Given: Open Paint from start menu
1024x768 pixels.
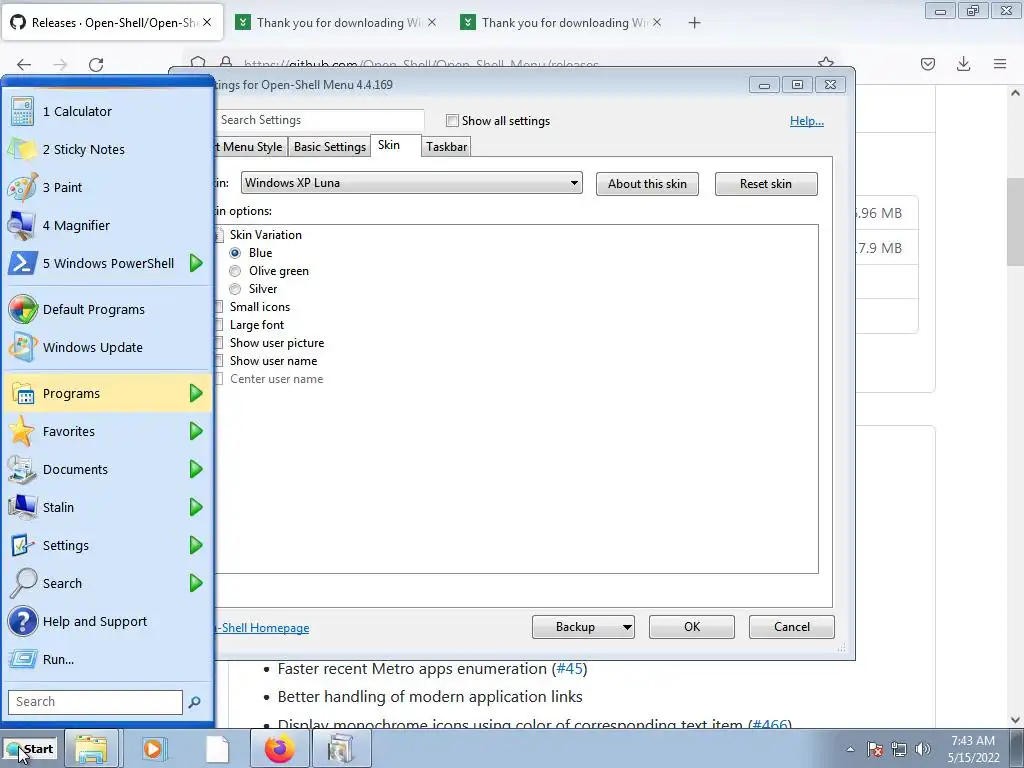Looking at the screenshot, I should point(108,187).
